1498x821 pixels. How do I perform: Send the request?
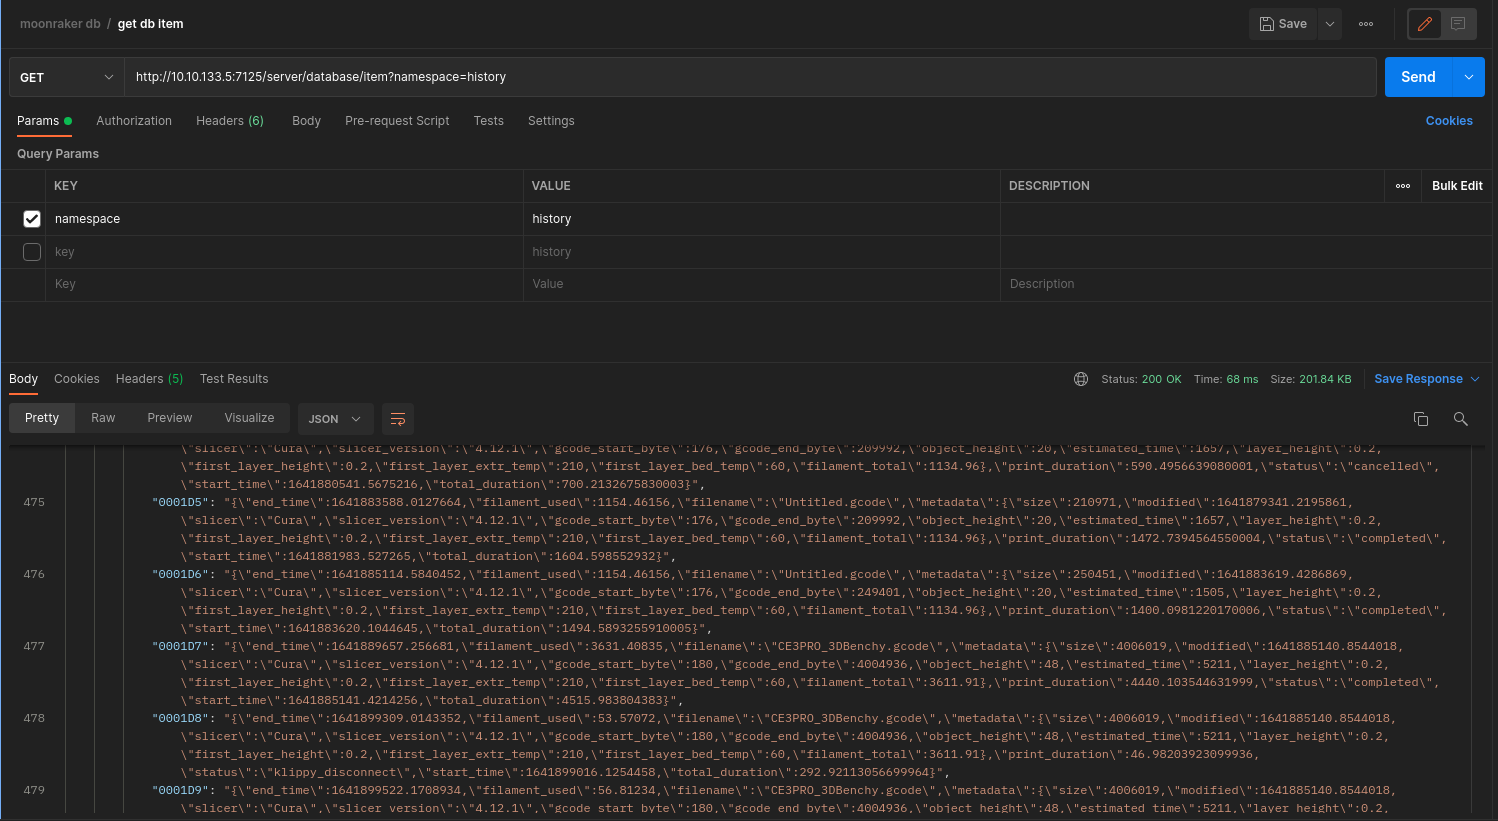[1418, 76]
